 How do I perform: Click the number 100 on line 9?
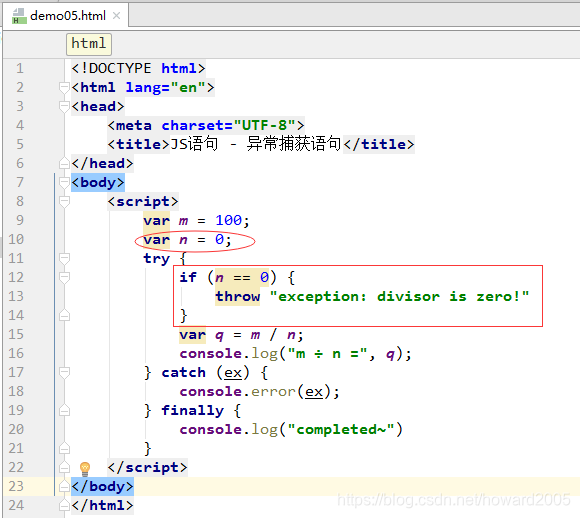tap(229, 221)
